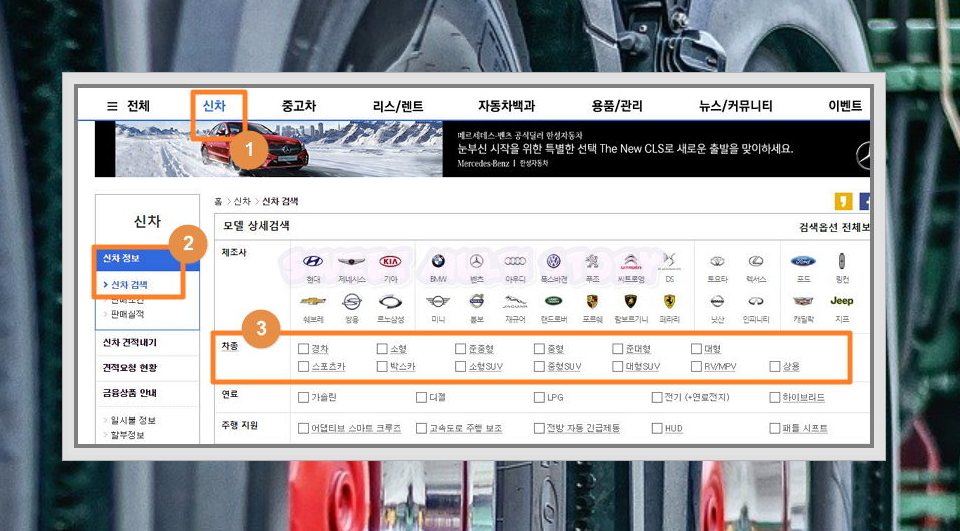Select the Volvo (볼보) logo
Screen dimensions: 960x531
click(x=476, y=301)
